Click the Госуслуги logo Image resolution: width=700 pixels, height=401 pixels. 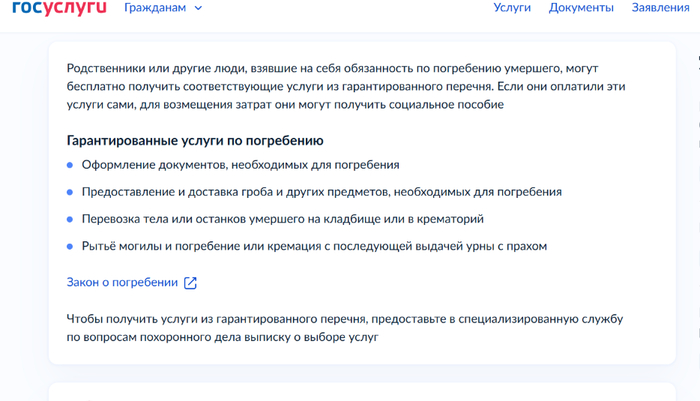click(x=59, y=8)
